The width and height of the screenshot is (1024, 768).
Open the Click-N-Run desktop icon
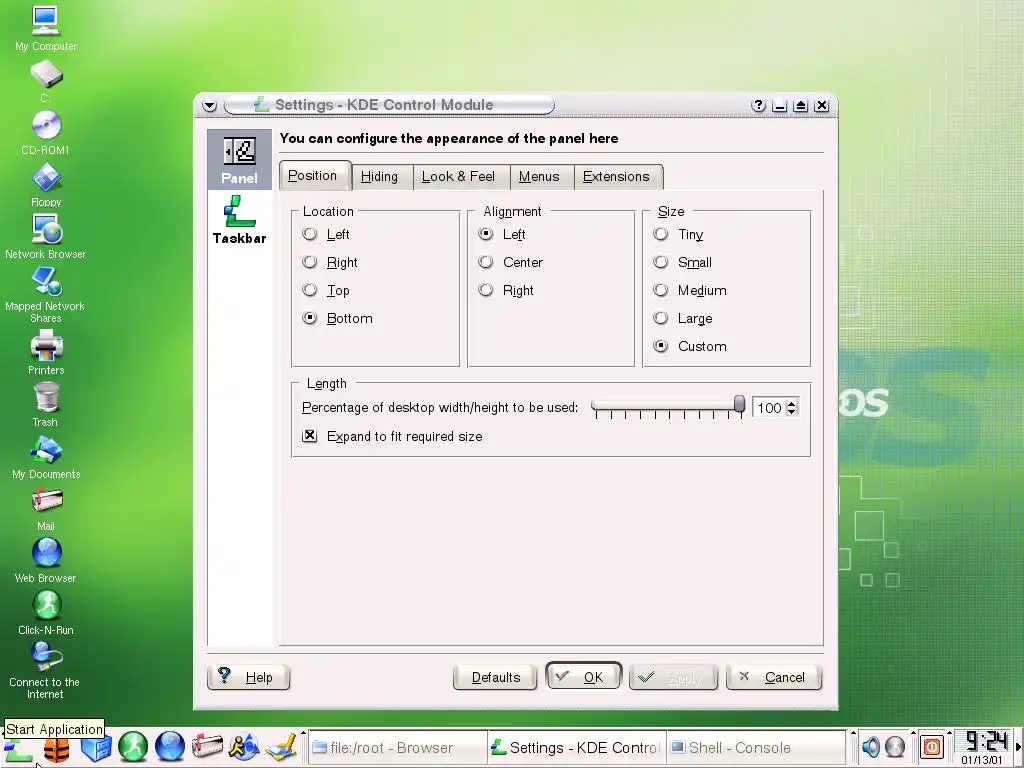[x=46, y=613]
